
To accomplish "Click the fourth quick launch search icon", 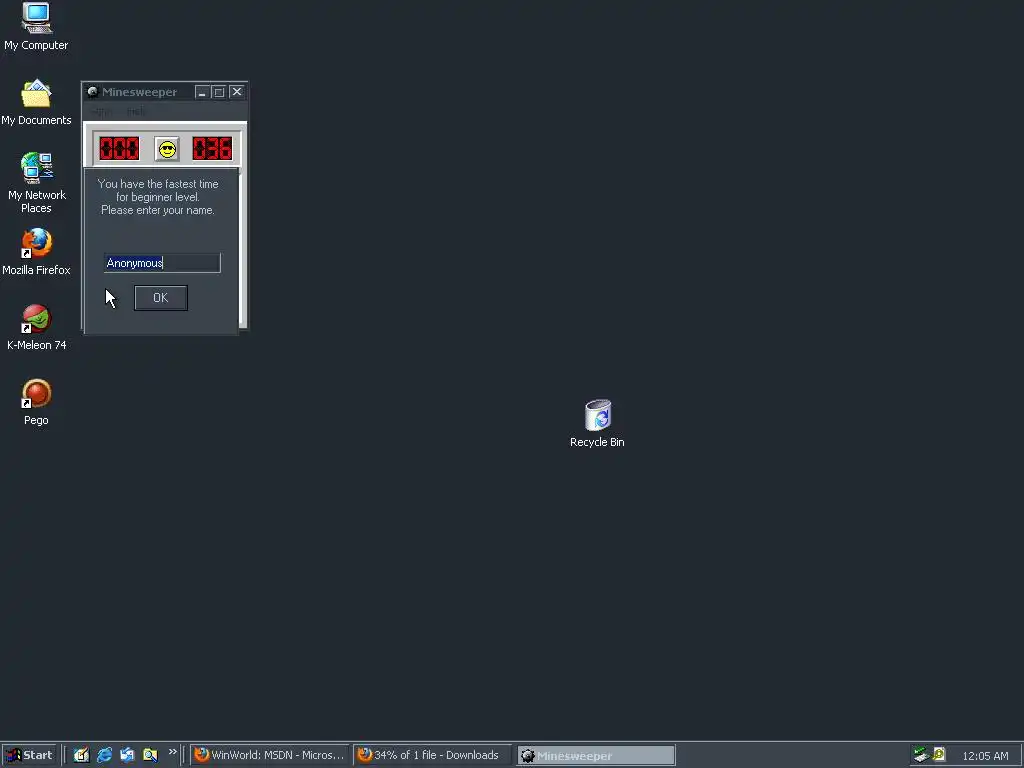I will point(150,755).
